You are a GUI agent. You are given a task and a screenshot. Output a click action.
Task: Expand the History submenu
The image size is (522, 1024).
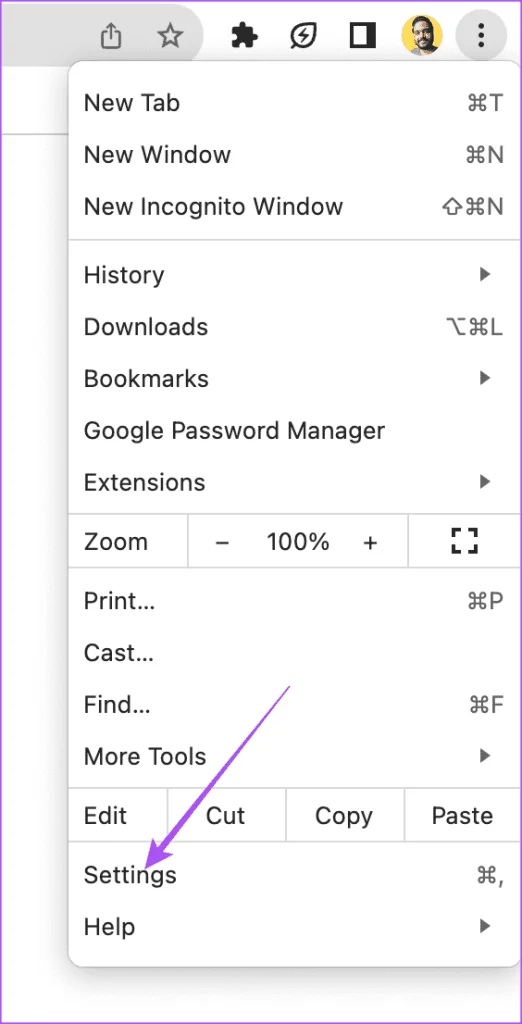click(294, 274)
